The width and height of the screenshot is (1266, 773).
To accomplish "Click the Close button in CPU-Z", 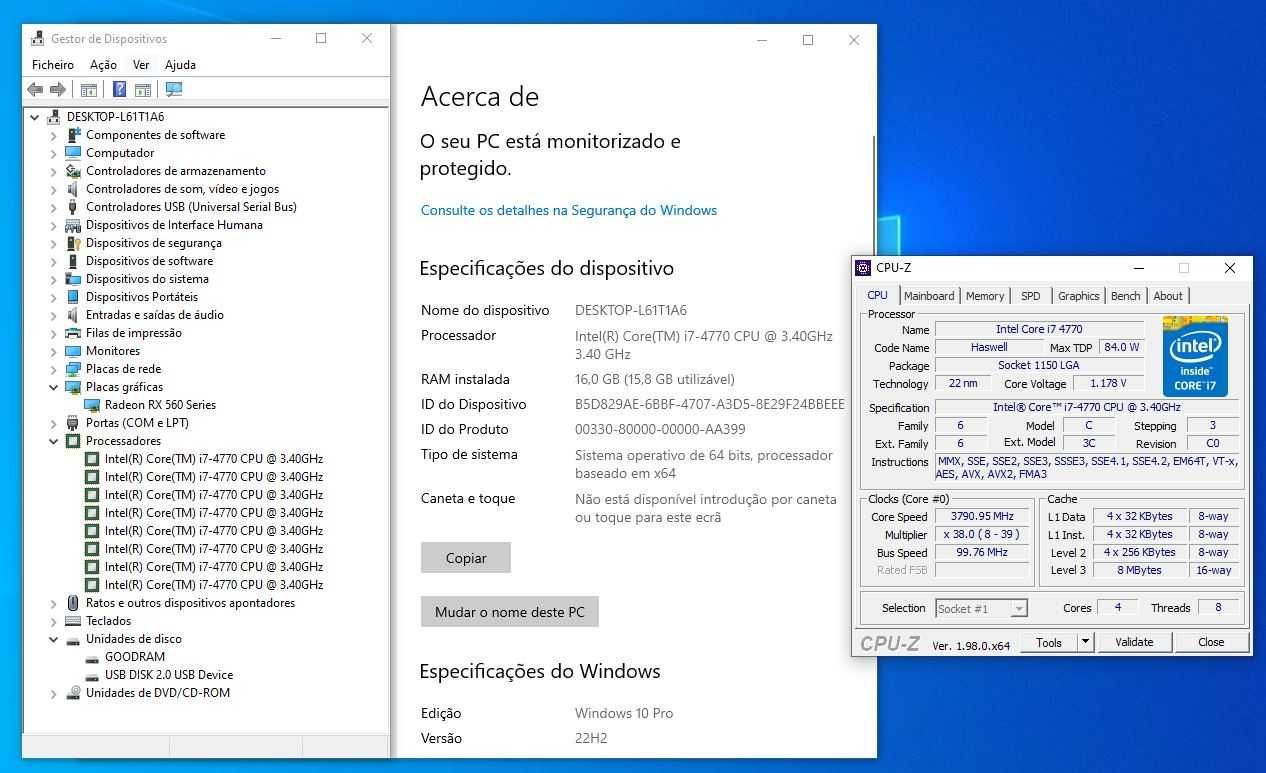I will pos(1211,642).
